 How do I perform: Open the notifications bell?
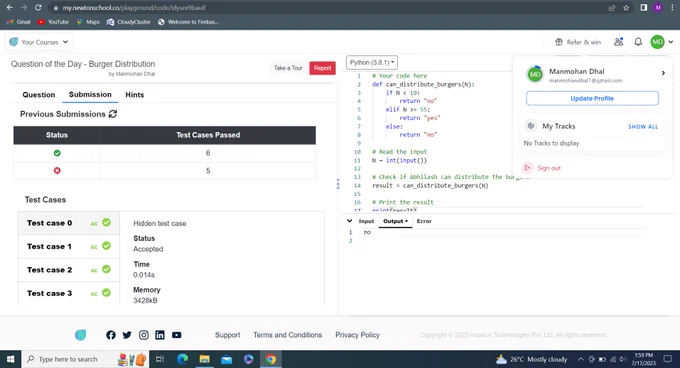(x=638, y=42)
